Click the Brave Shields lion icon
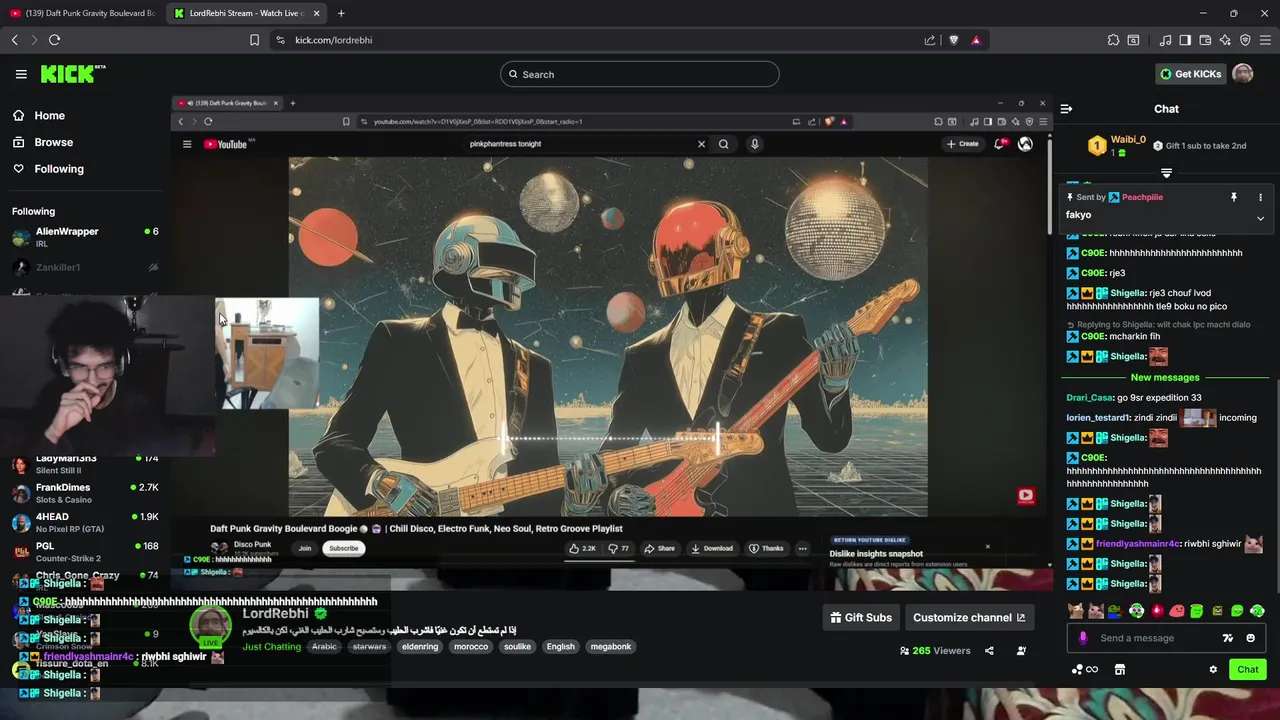Image resolution: width=1280 pixels, height=720 pixels. 953,40
